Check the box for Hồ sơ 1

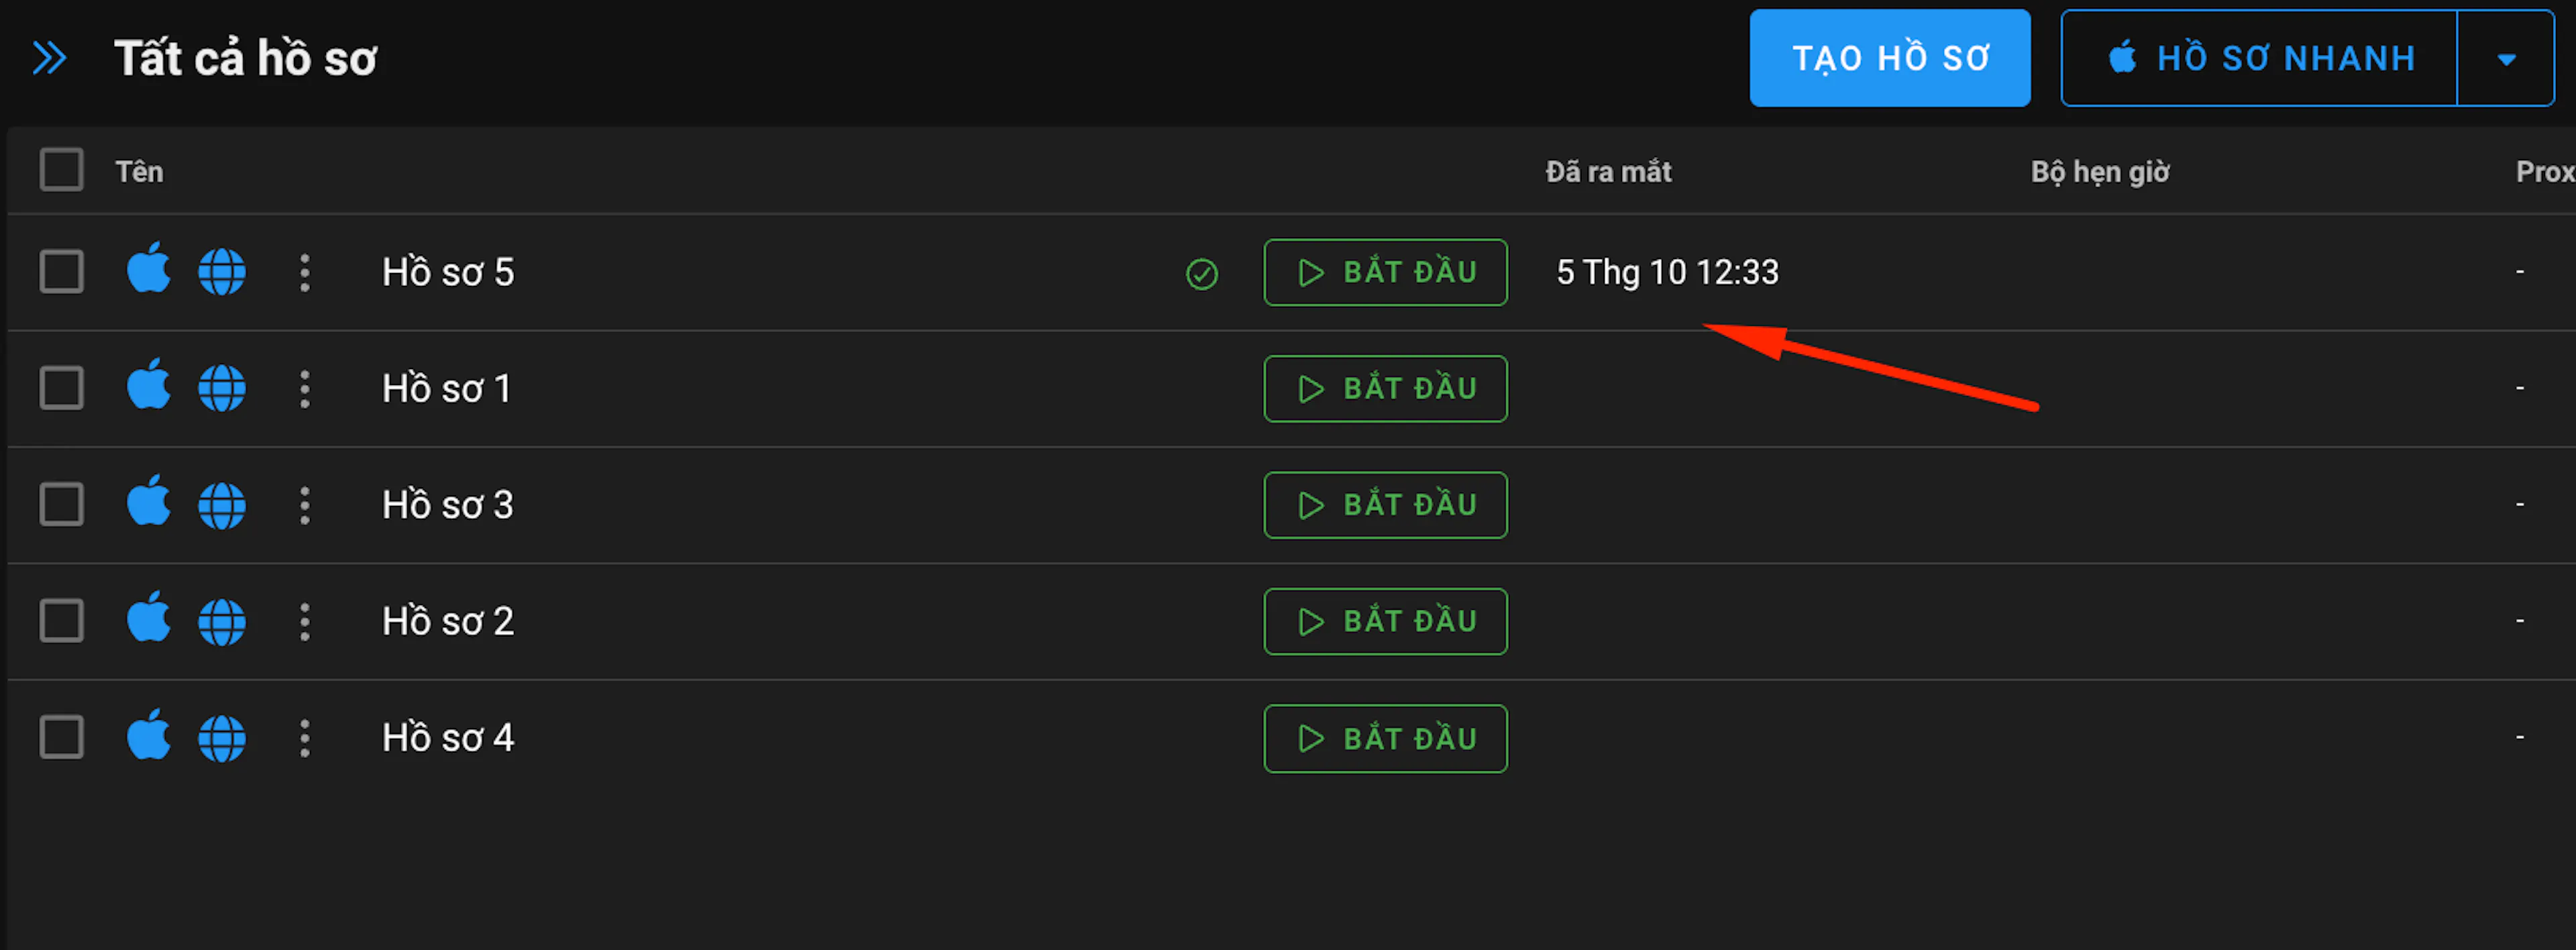click(x=61, y=388)
